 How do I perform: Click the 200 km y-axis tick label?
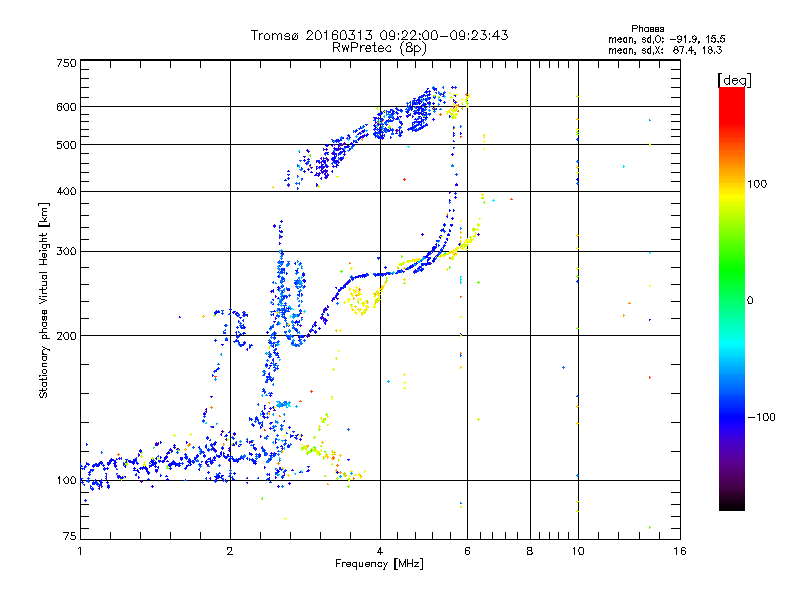[66, 336]
